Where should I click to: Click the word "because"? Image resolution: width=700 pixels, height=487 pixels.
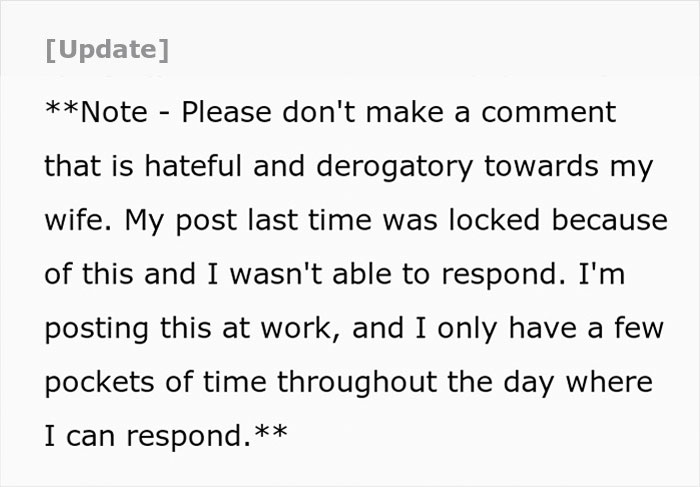pos(611,220)
